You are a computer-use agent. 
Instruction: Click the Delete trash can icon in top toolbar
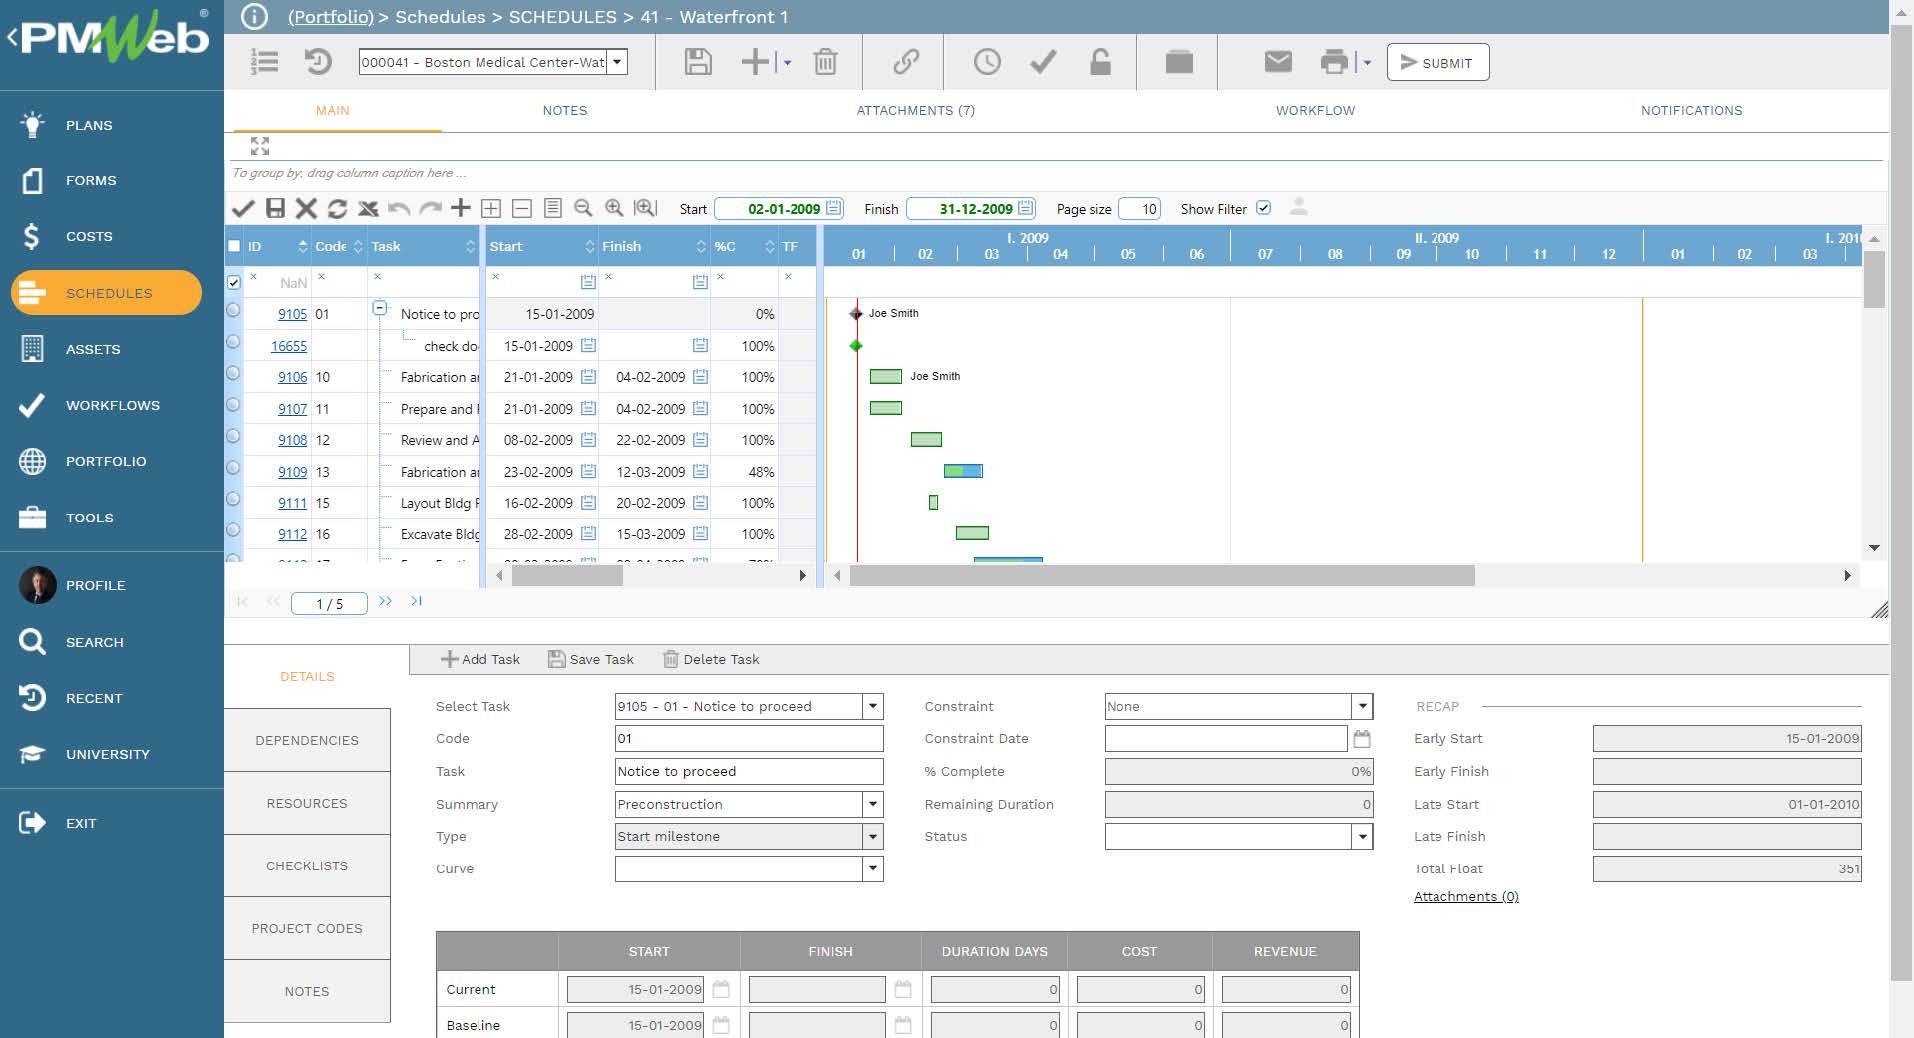(825, 62)
